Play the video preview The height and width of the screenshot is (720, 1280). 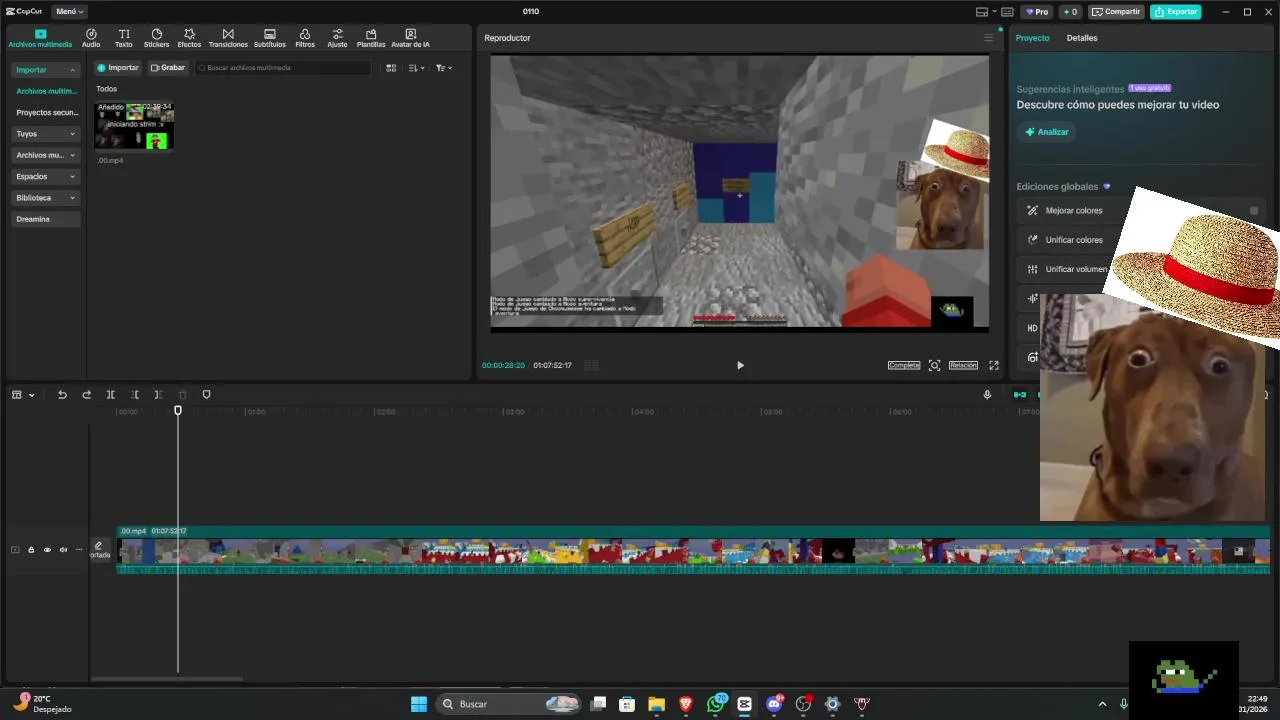tap(740, 365)
